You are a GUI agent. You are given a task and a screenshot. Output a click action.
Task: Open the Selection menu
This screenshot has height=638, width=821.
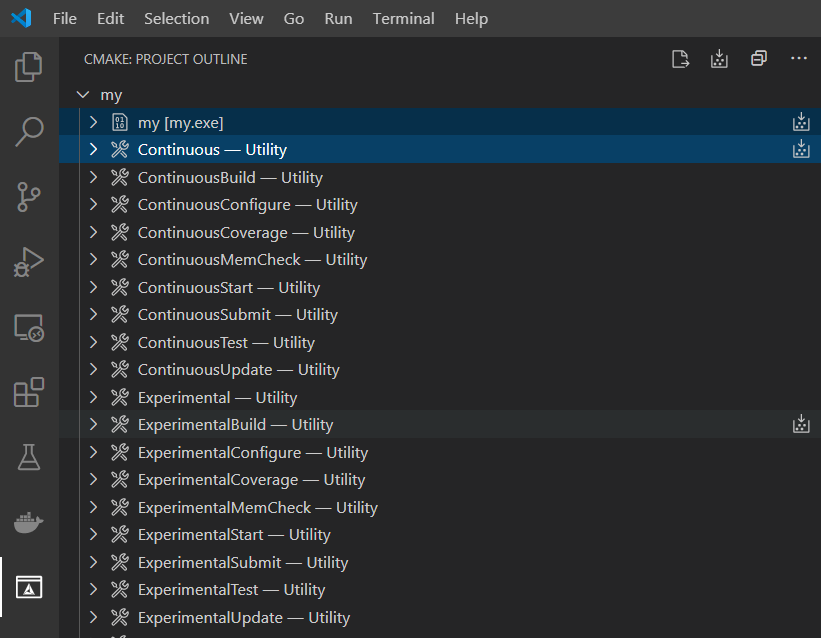[x=176, y=19]
